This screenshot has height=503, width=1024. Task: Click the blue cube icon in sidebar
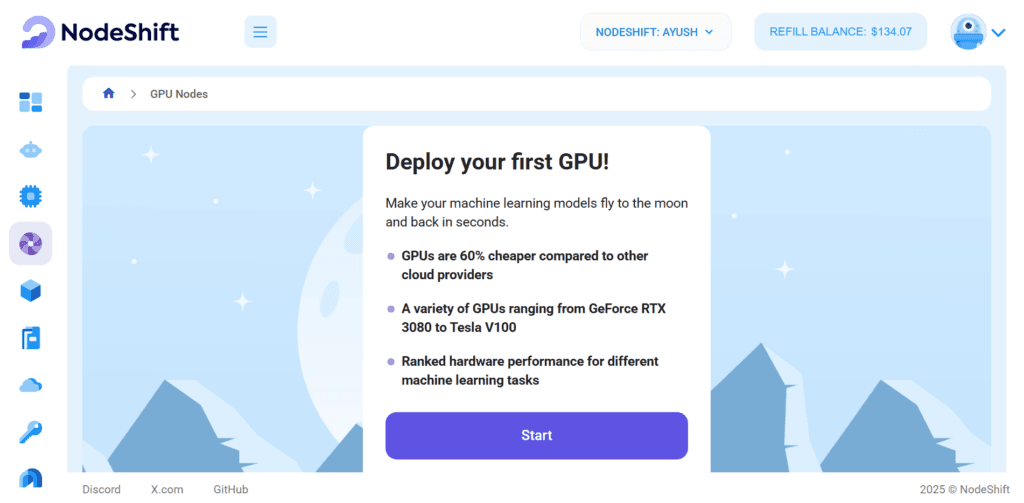coord(30,291)
